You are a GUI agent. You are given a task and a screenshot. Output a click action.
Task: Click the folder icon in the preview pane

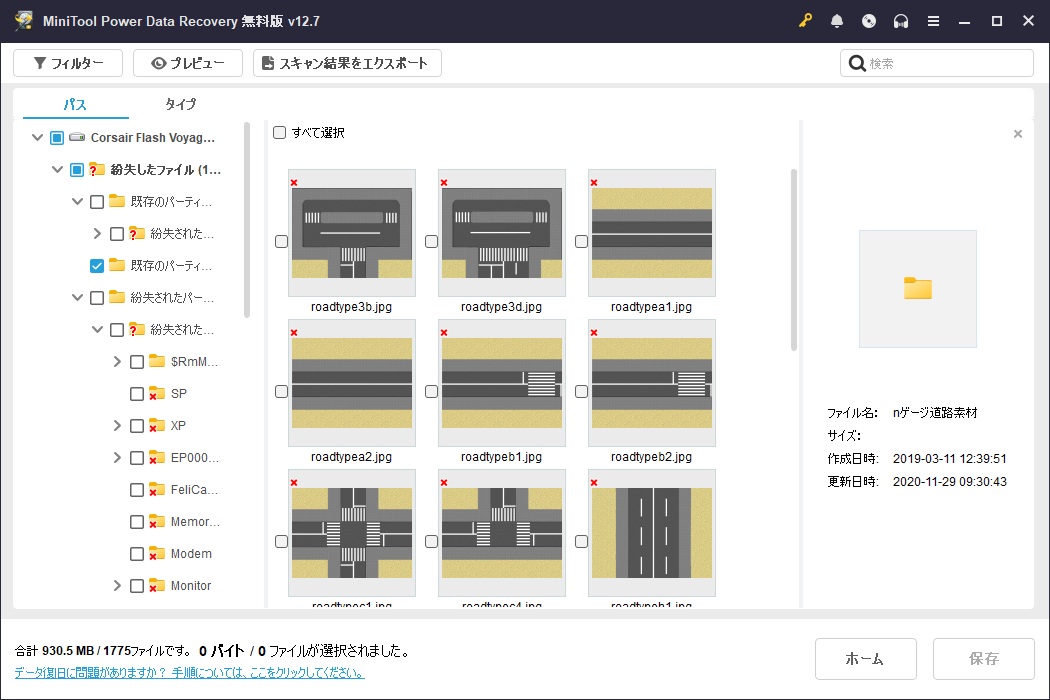[x=917, y=289]
